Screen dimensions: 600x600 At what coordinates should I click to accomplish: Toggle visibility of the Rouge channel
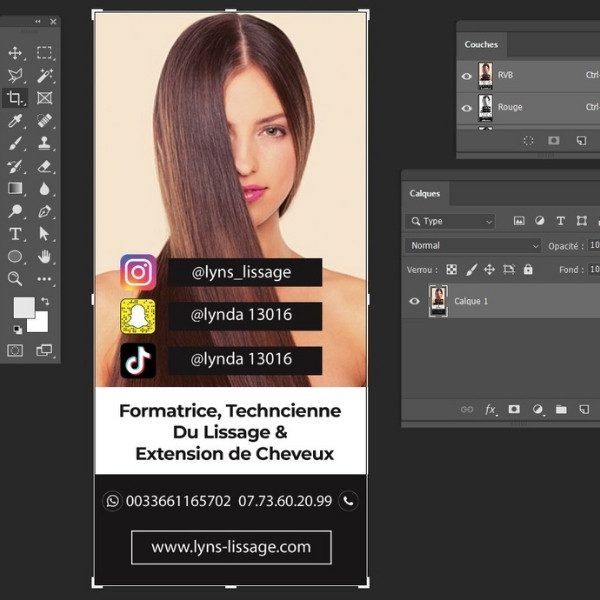(x=467, y=107)
